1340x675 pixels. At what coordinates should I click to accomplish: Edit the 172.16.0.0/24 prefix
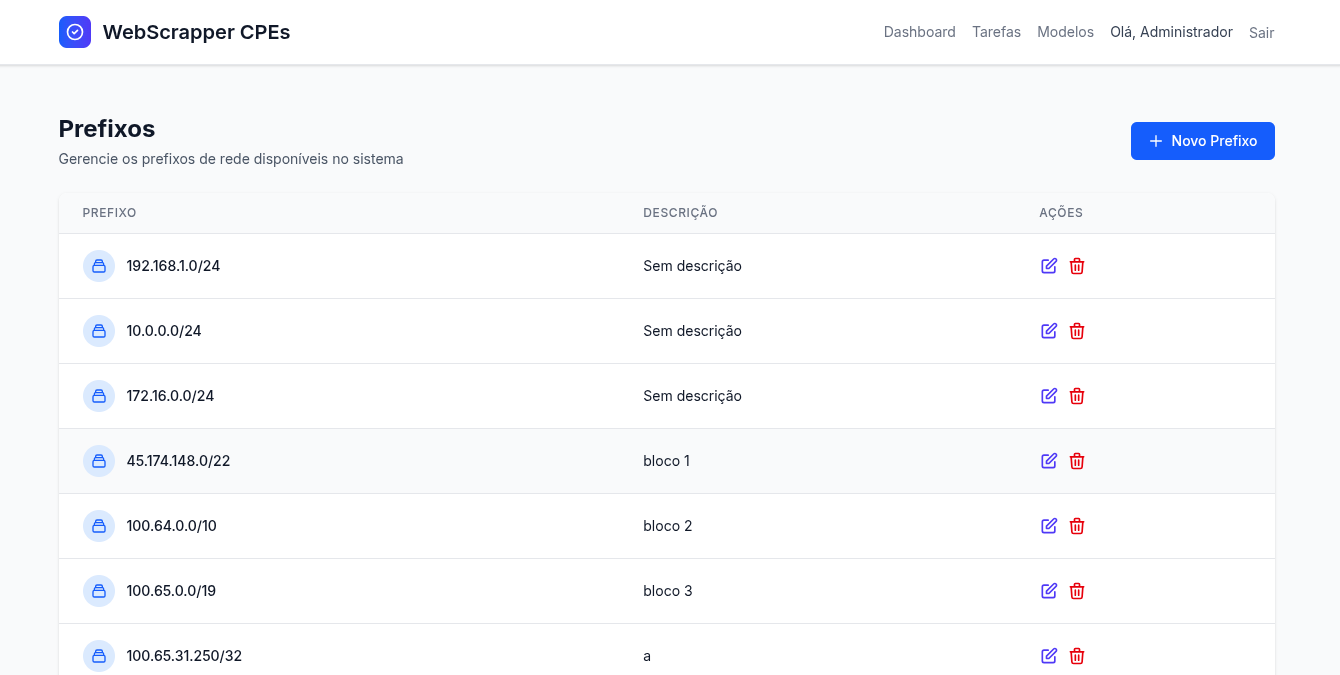click(x=1049, y=396)
